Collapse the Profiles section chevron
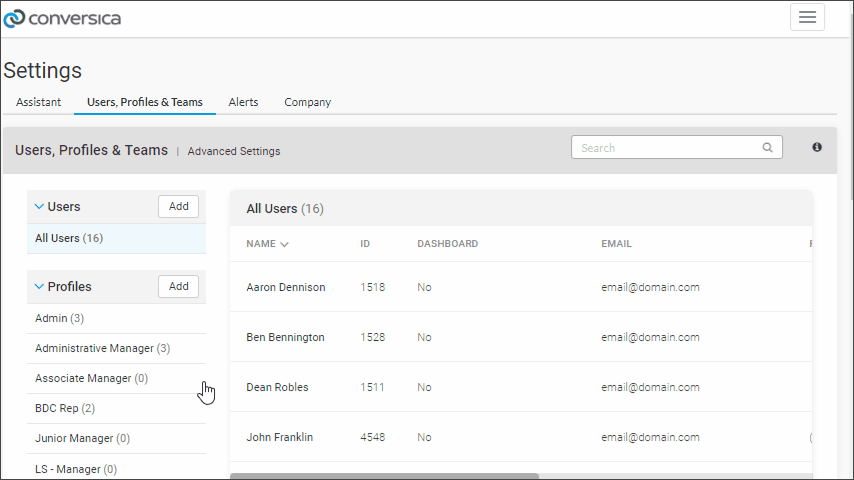 tap(39, 287)
